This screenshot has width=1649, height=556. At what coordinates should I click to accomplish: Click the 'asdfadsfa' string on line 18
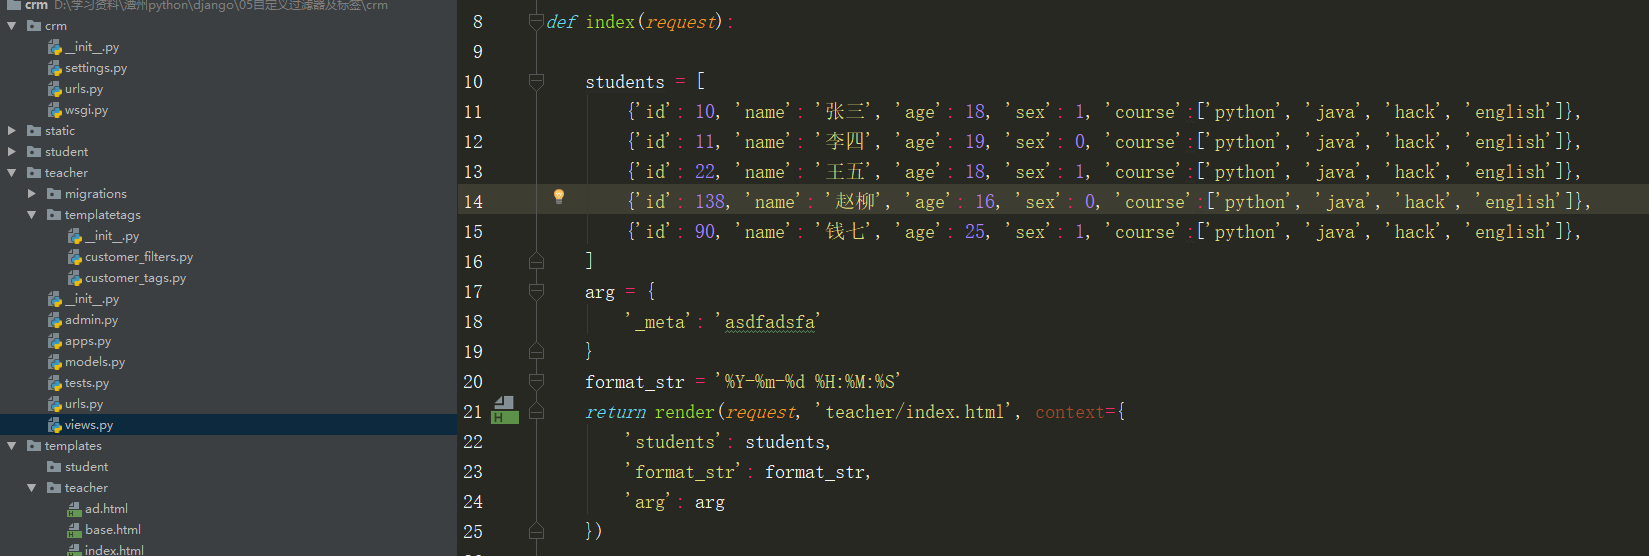[768, 322]
